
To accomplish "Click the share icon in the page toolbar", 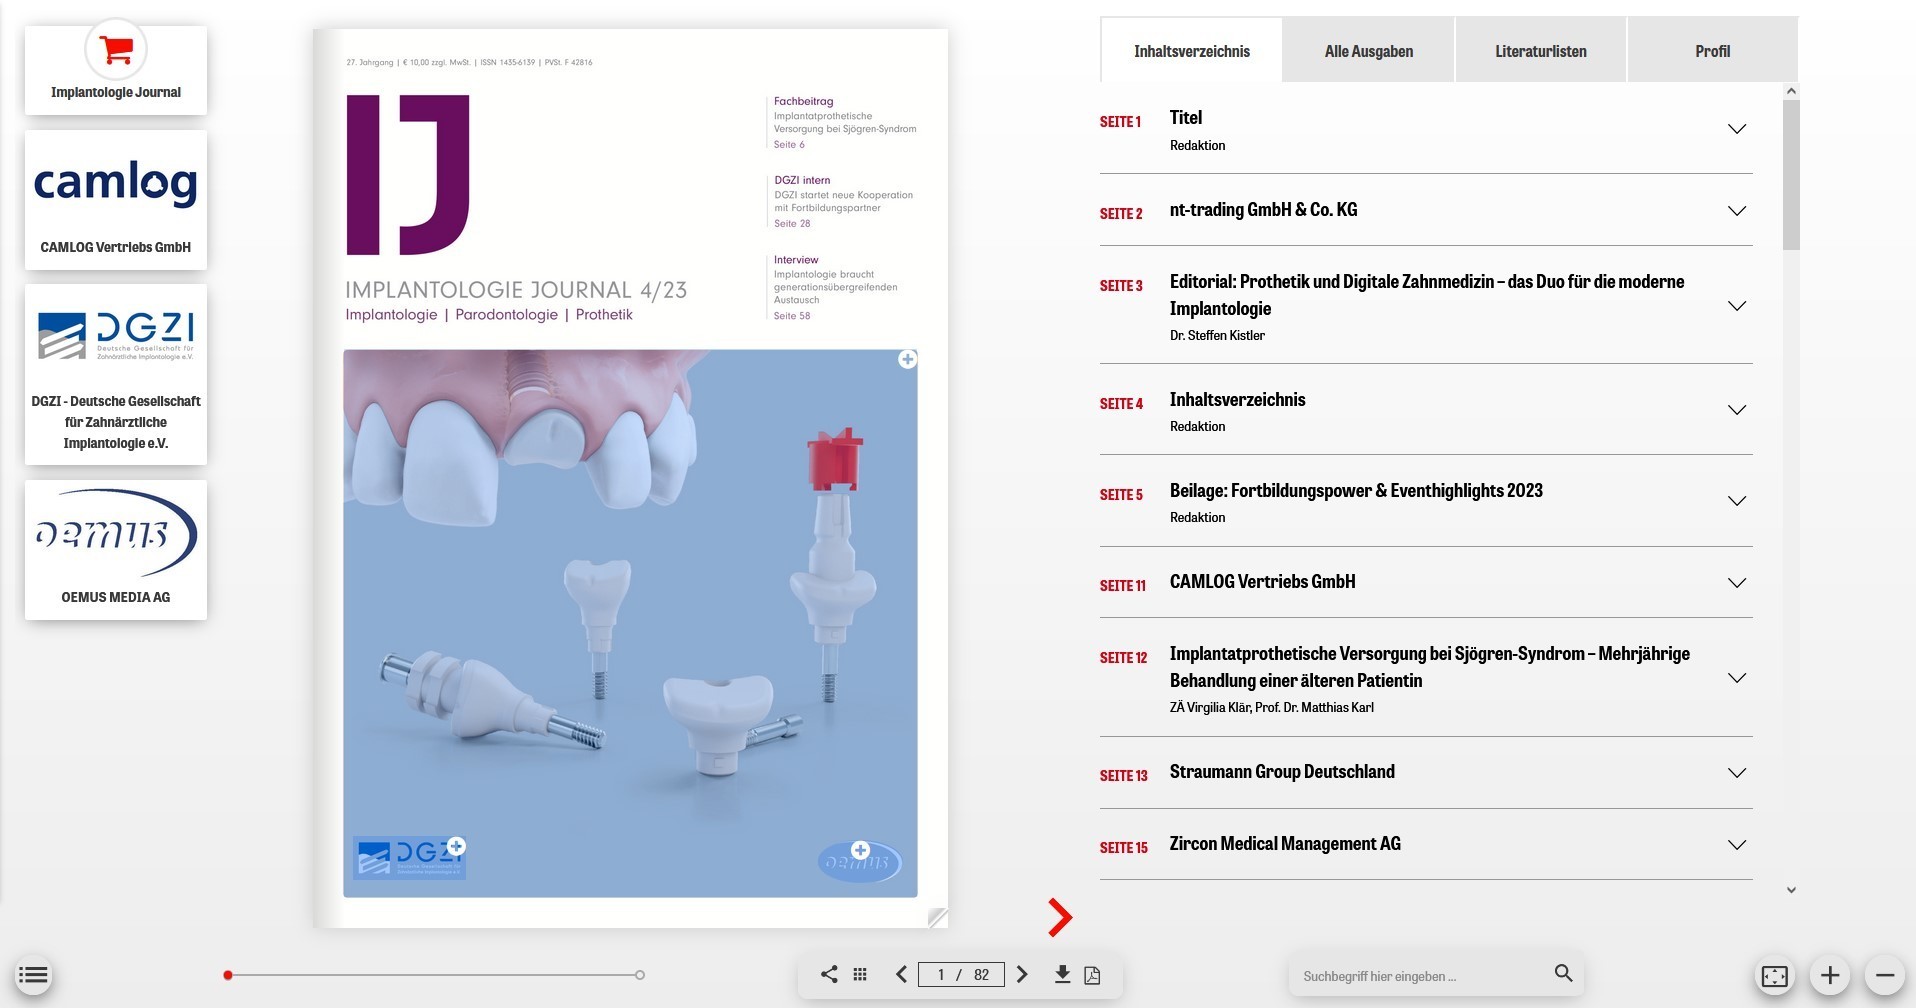I will (829, 974).
